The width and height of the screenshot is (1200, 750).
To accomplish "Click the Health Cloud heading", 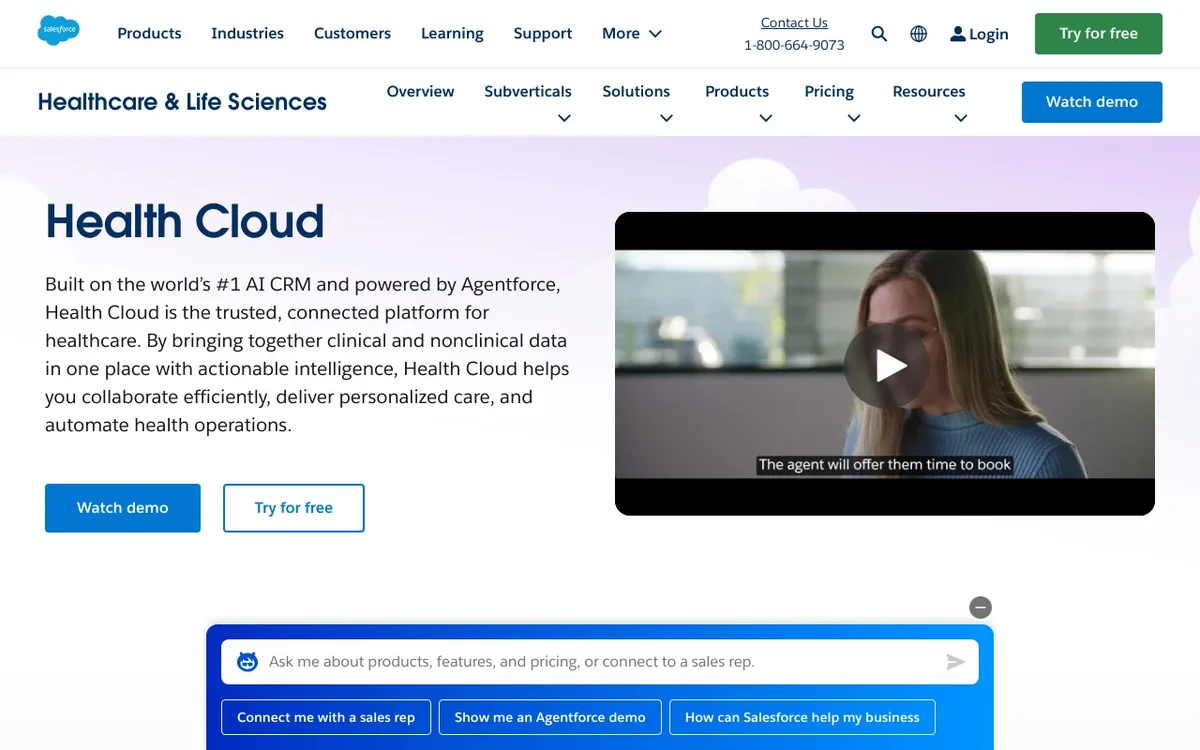I will coord(185,221).
